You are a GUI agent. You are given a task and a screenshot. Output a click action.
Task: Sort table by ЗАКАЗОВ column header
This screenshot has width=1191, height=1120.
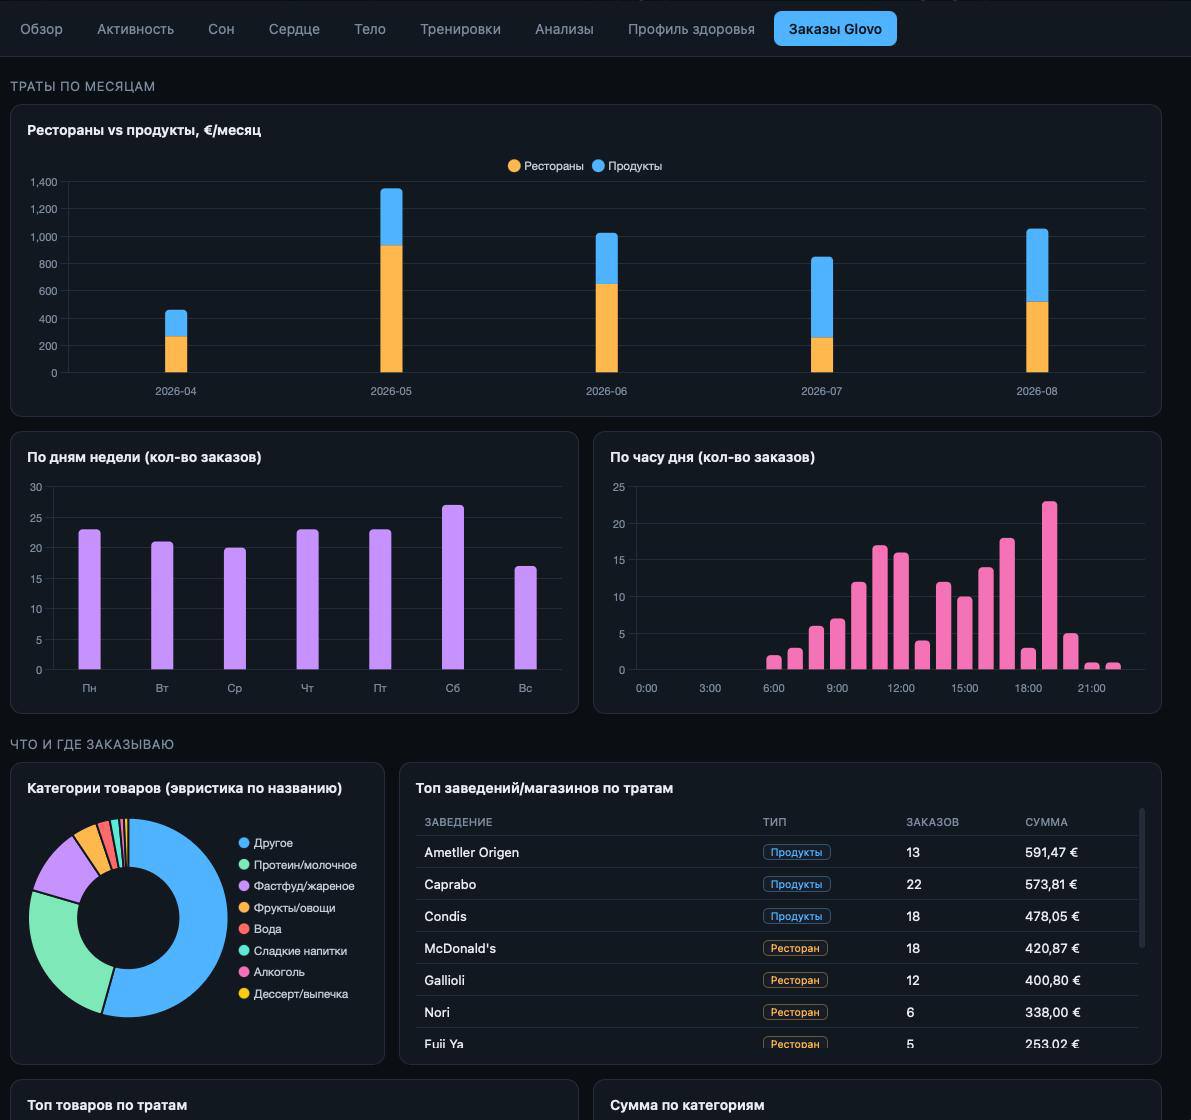point(932,822)
